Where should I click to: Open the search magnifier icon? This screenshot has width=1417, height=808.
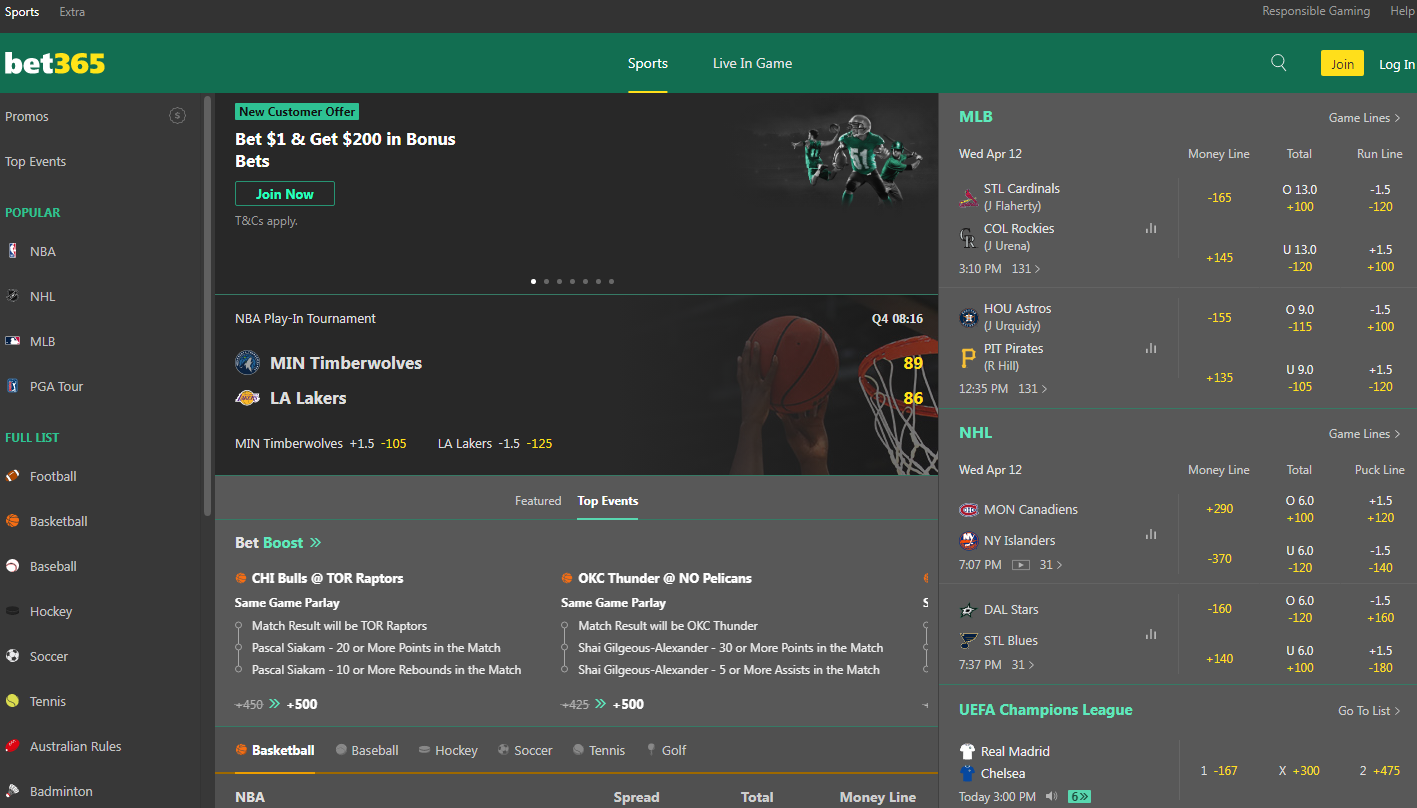1278,63
